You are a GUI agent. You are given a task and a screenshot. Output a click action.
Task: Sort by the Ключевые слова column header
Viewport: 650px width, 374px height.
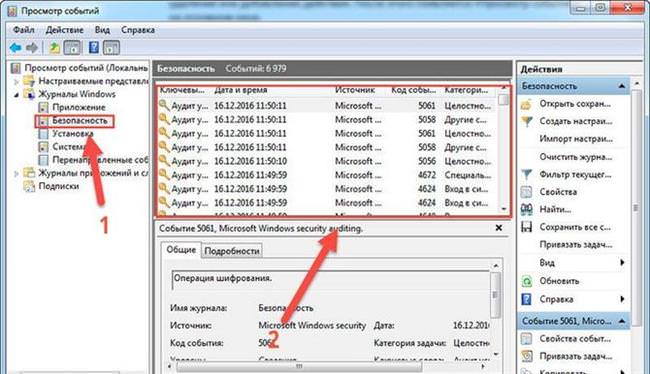(182, 90)
